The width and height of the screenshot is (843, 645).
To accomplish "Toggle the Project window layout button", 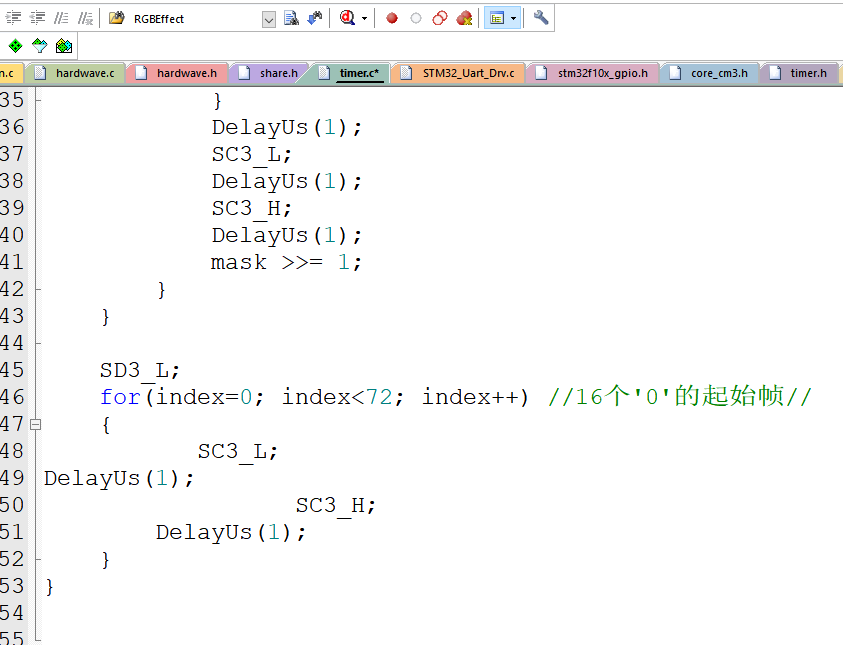I will click(x=497, y=19).
